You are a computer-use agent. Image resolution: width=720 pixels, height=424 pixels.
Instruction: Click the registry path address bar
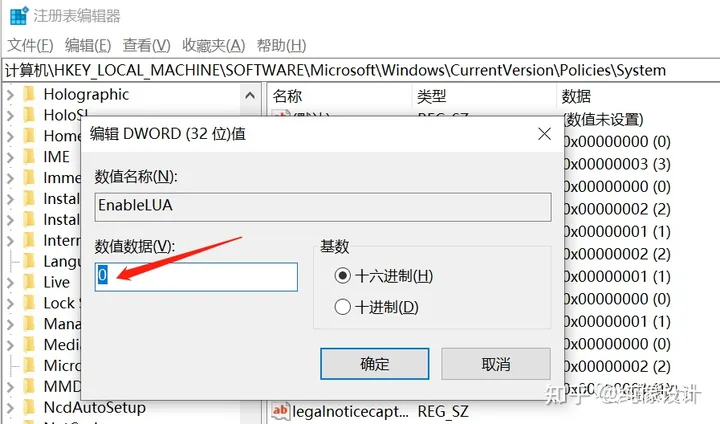point(360,70)
